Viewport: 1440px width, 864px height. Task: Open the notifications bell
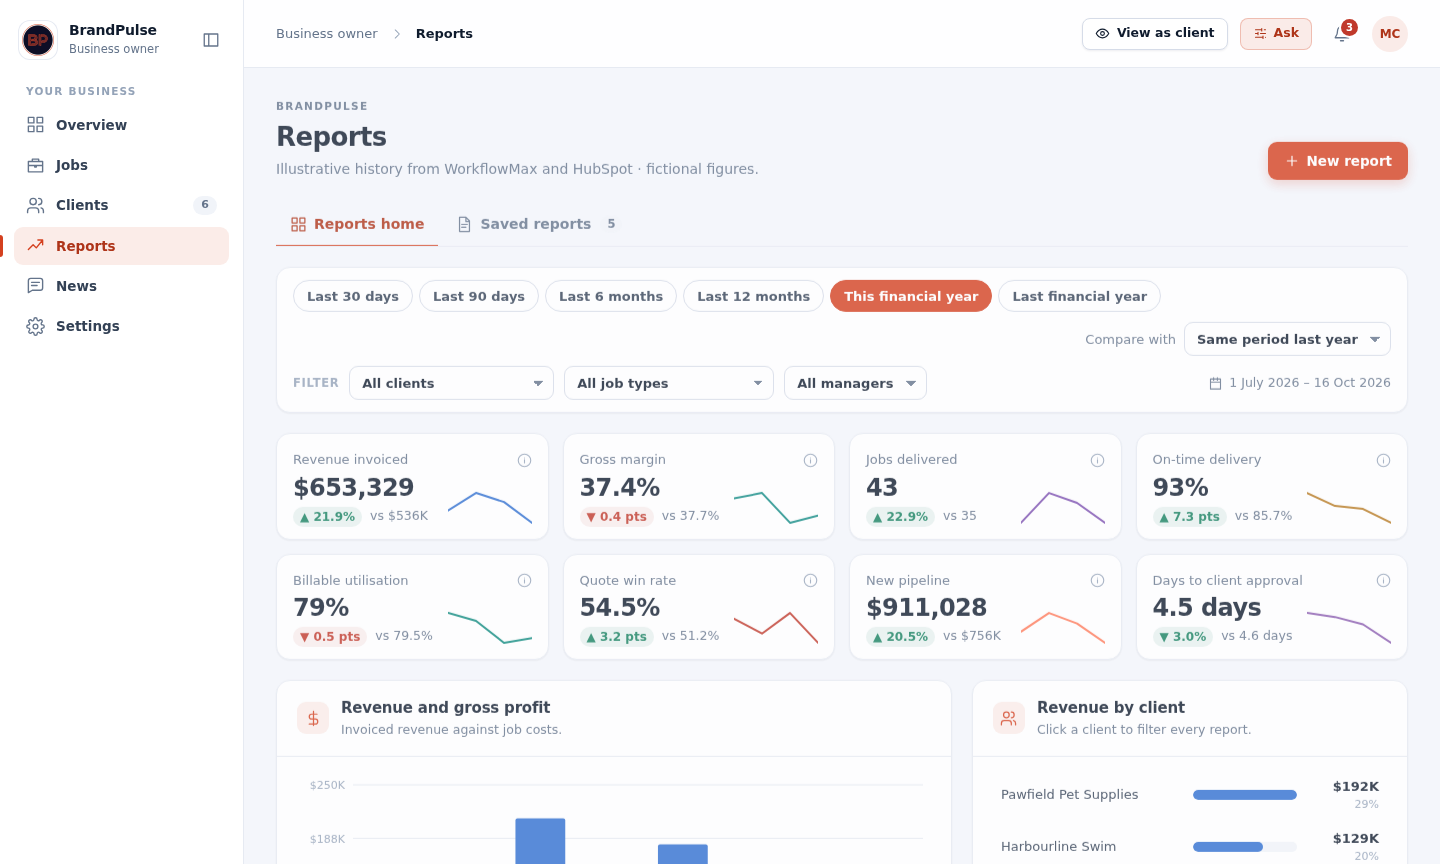[x=1342, y=34]
